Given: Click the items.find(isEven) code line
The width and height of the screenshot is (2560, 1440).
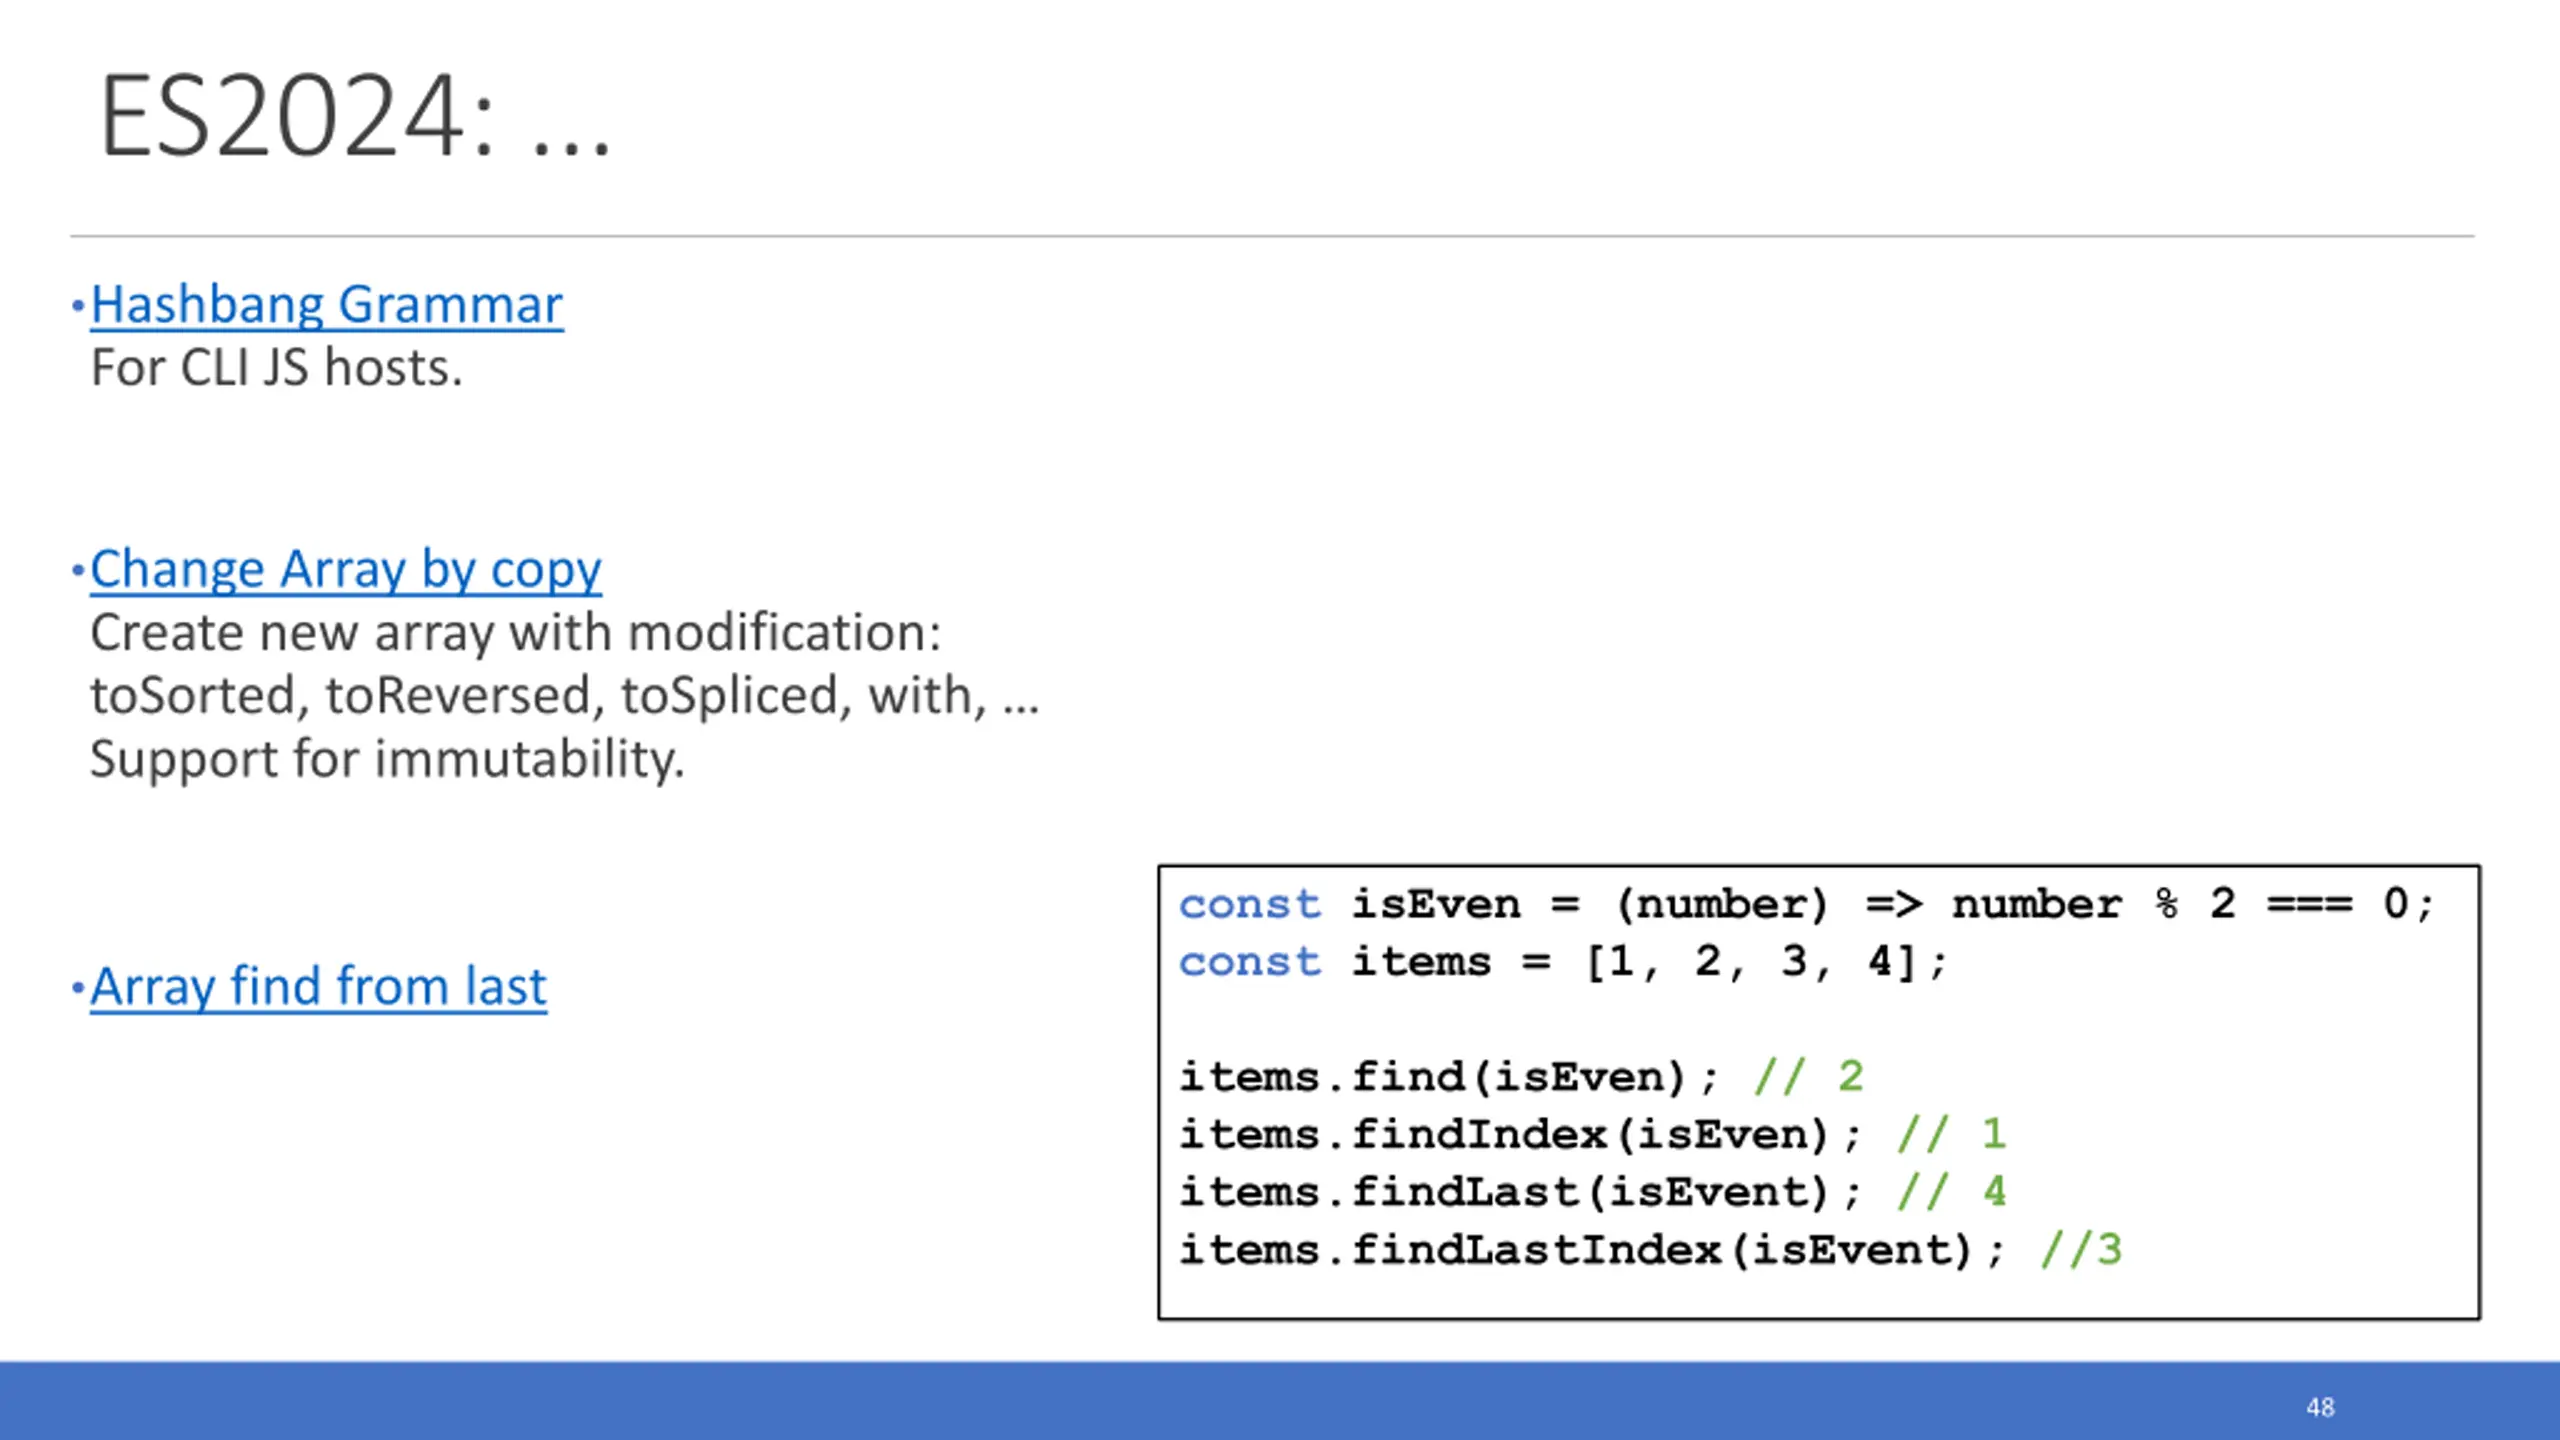Looking at the screenshot, I should (x=1521, y=1077).
